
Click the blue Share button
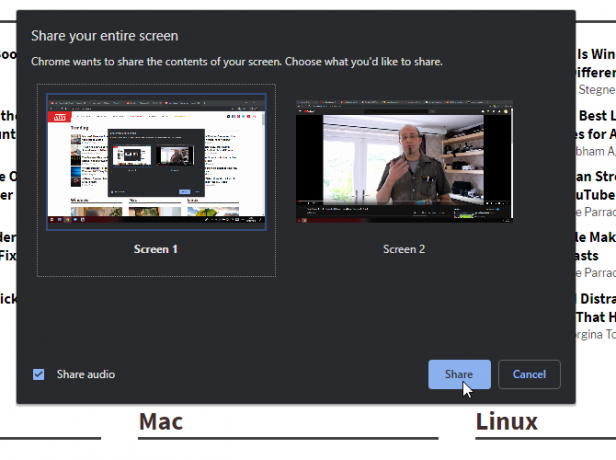click(x=459, y=374)
